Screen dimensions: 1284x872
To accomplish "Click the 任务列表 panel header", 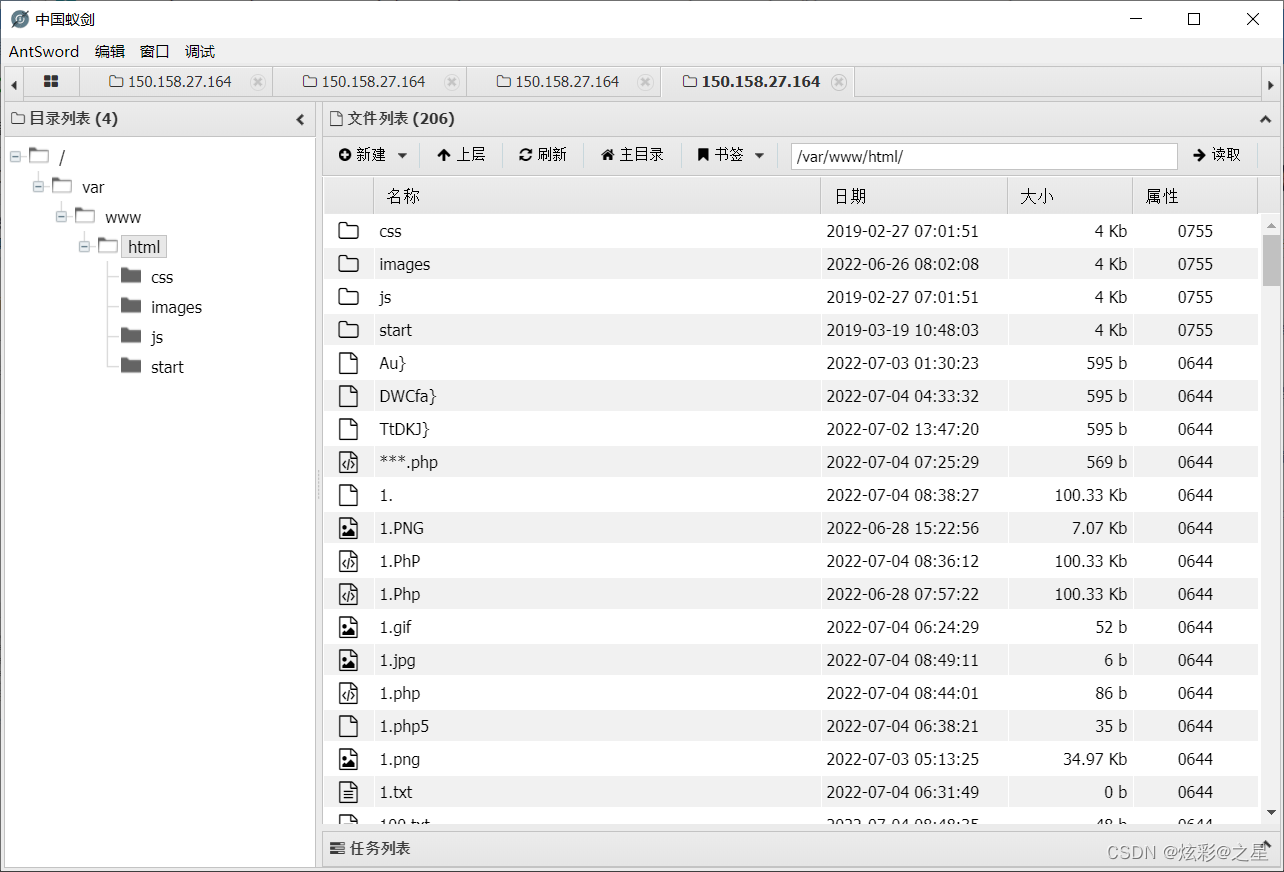I will click(x=800, y=848).
